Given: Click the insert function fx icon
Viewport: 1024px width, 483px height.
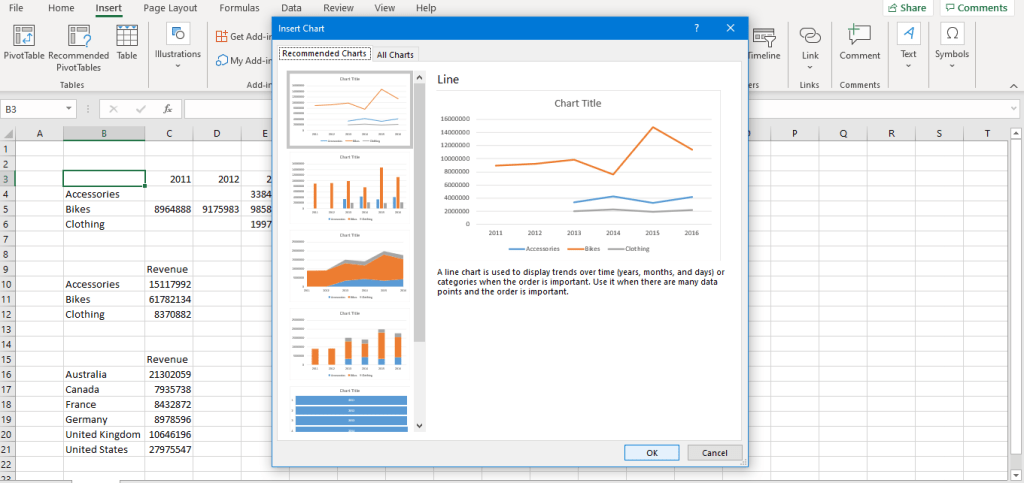Looking at the screenshot, I should point(167,109).
